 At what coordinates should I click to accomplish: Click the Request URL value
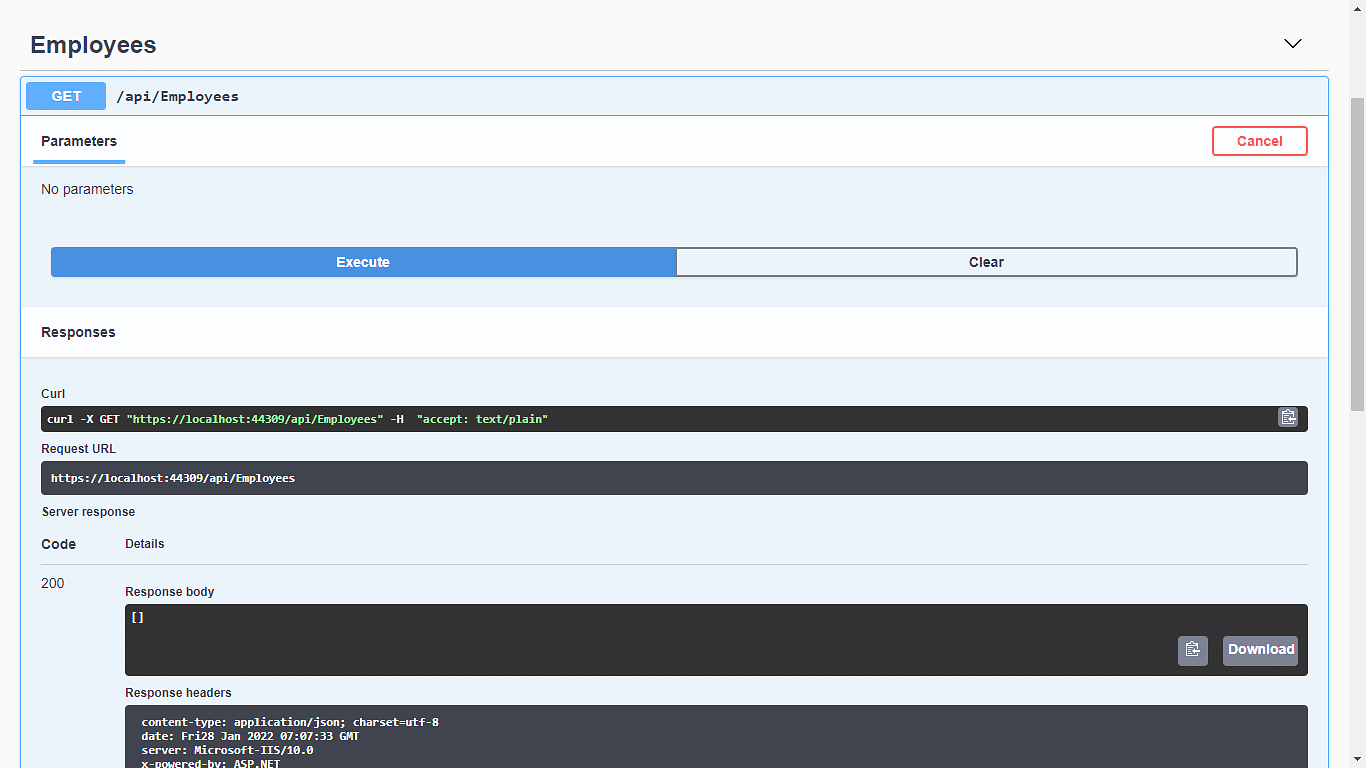(x=173, y=478)
